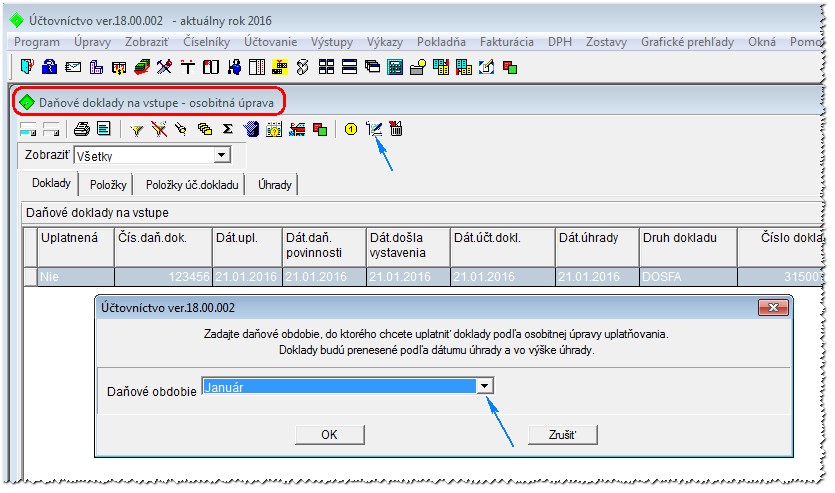The width and height of the screenshot is (835, 493).
Task: Open the DPH menu
Action: click(x=560, y=42)
